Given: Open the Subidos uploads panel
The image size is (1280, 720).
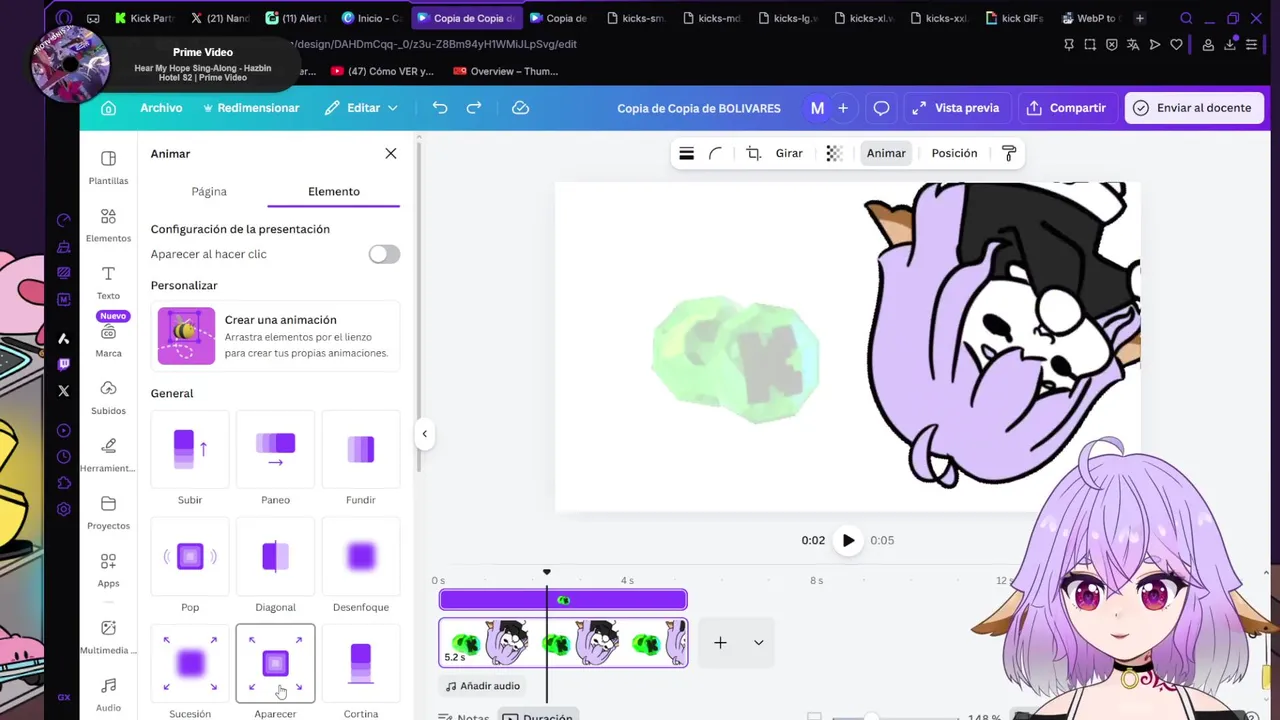Looking at the screenshot, I should pos(108,397).
